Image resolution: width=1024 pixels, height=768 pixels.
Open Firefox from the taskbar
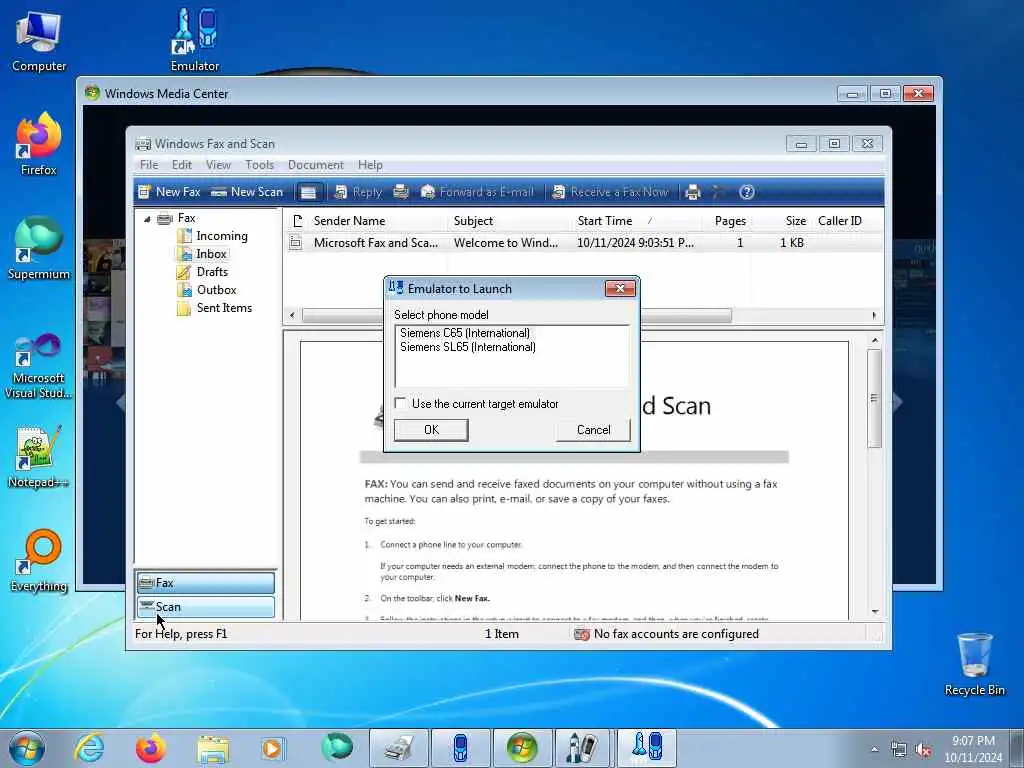coord(150,748)
